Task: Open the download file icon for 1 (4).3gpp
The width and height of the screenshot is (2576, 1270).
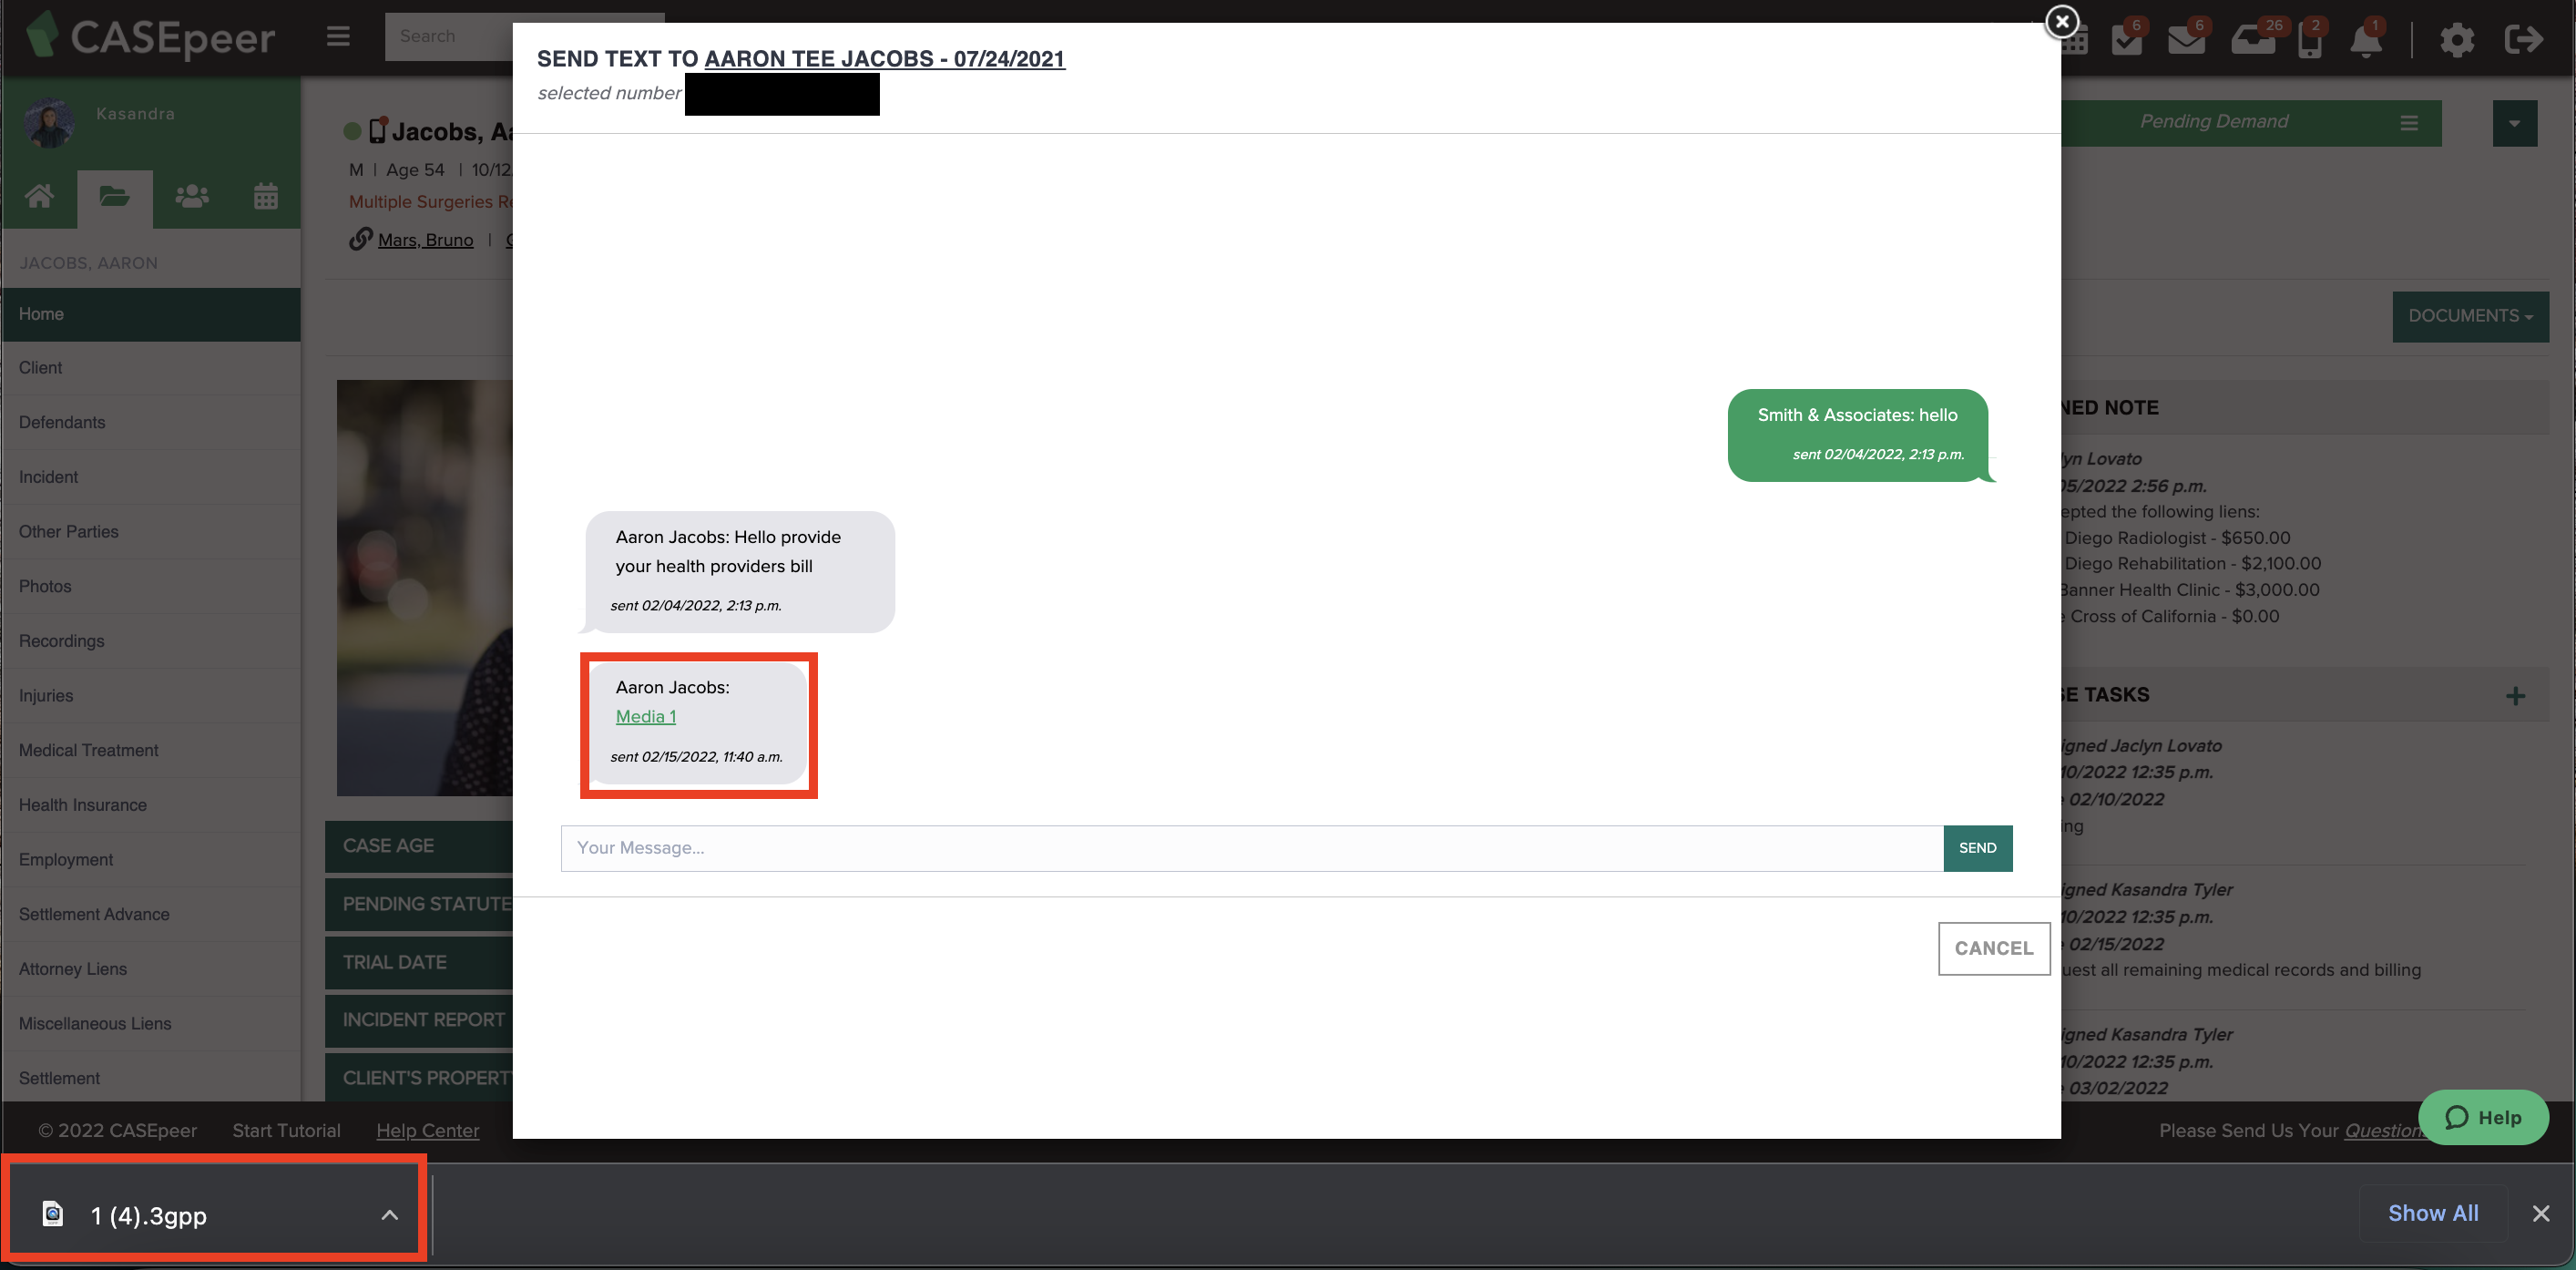Action: tap(53, 1214)
